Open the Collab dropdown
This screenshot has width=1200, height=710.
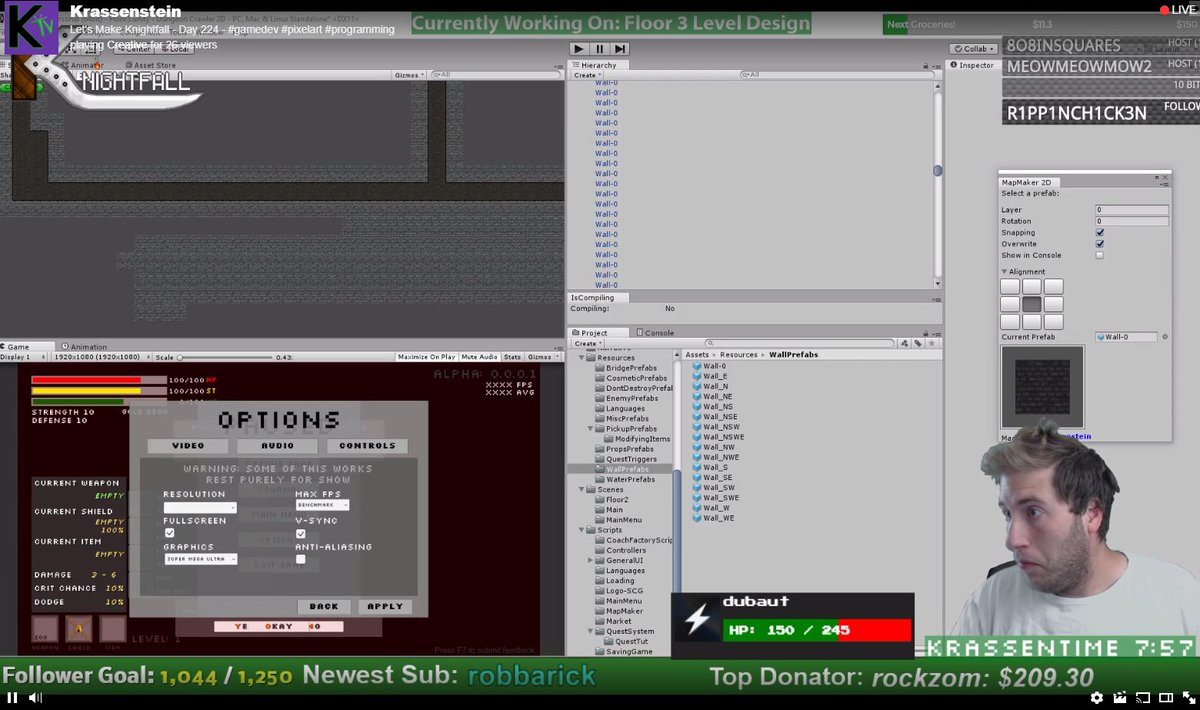coord(975,48)
